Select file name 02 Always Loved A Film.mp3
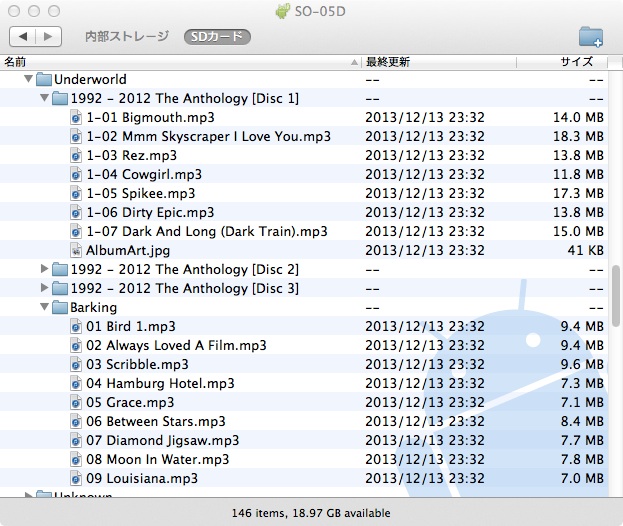The image size is (623, 526). coord(176,346)
